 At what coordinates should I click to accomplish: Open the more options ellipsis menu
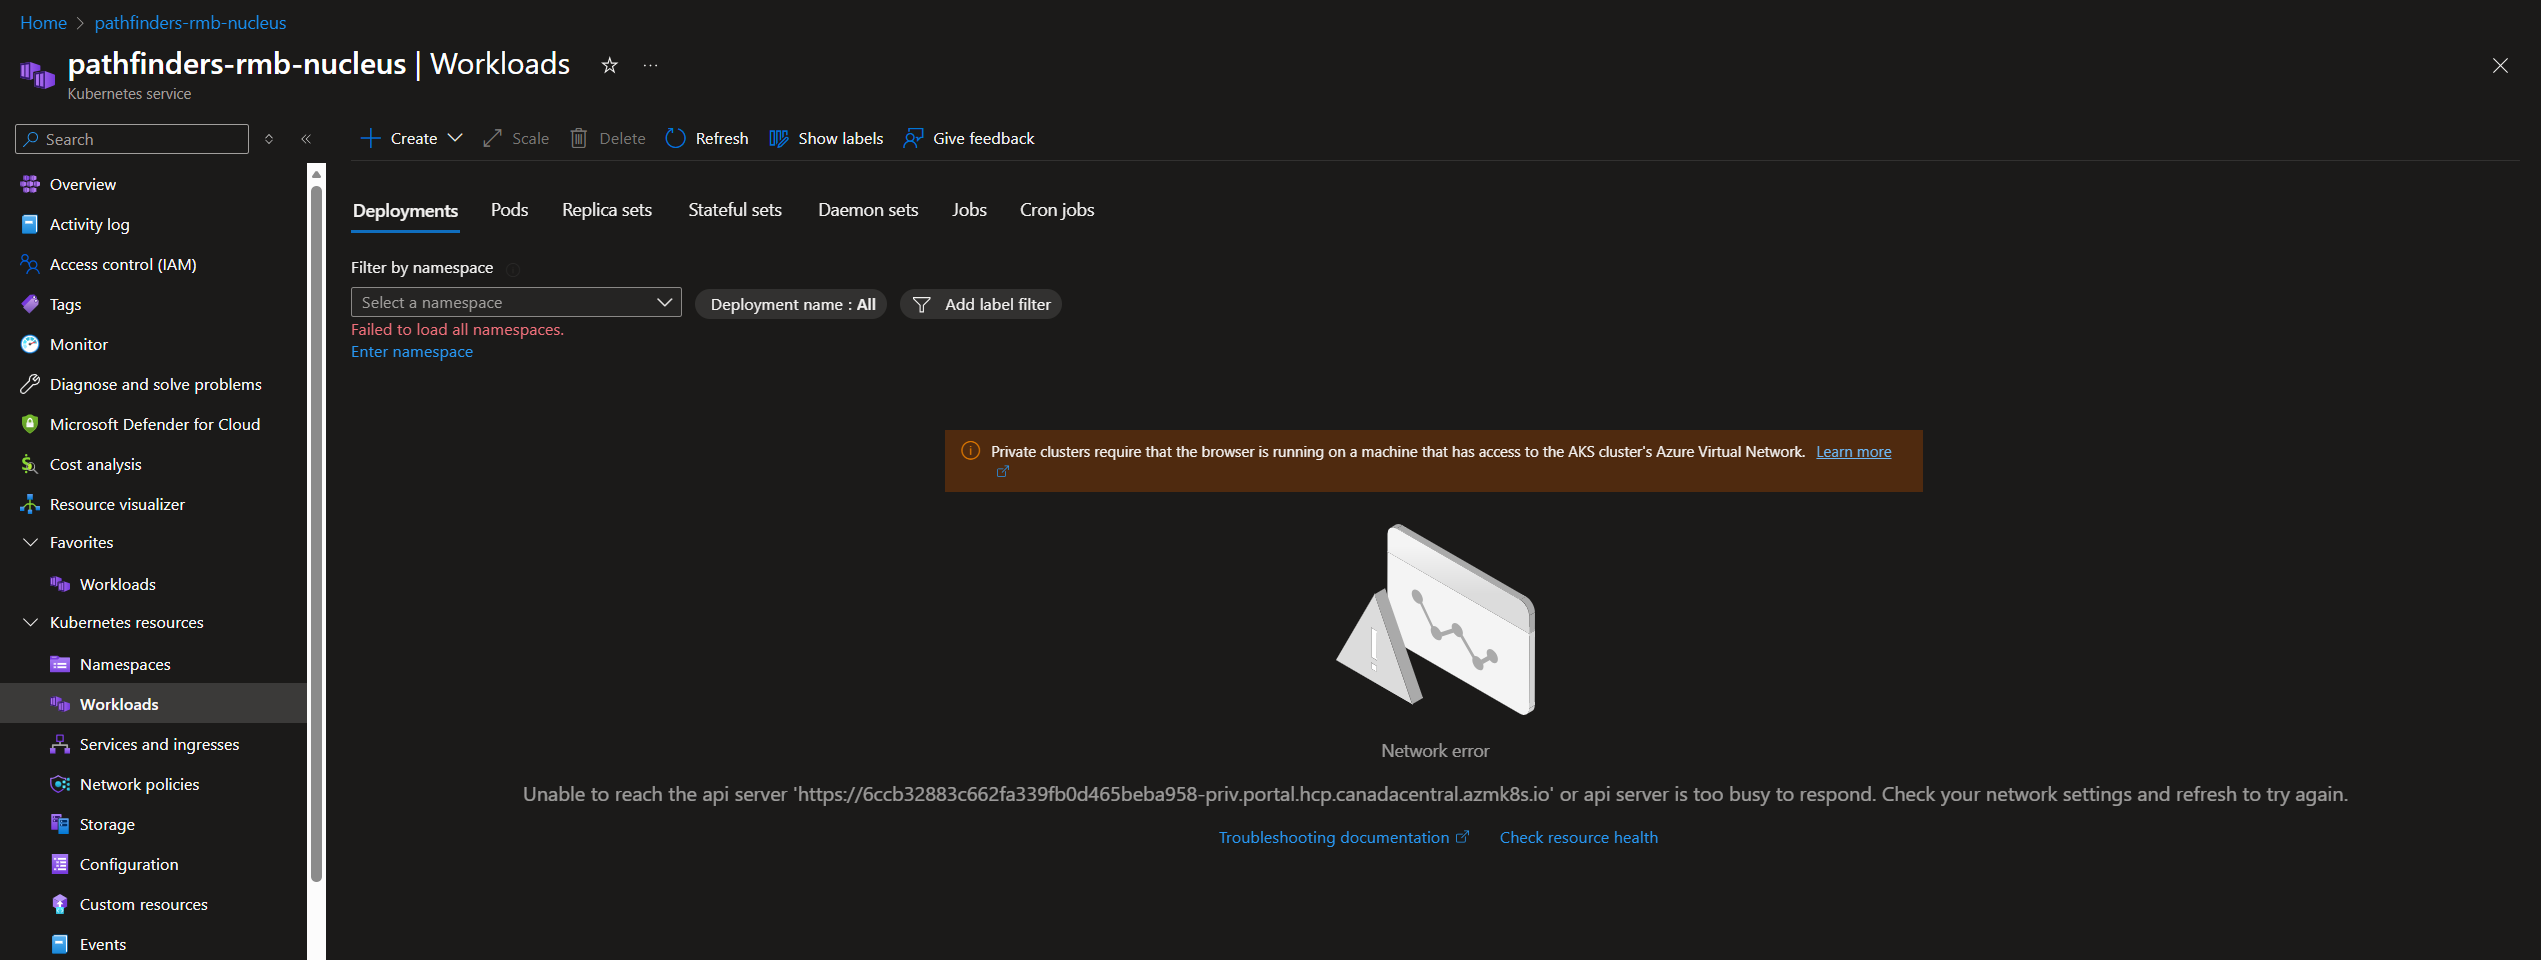pos(651,65)
